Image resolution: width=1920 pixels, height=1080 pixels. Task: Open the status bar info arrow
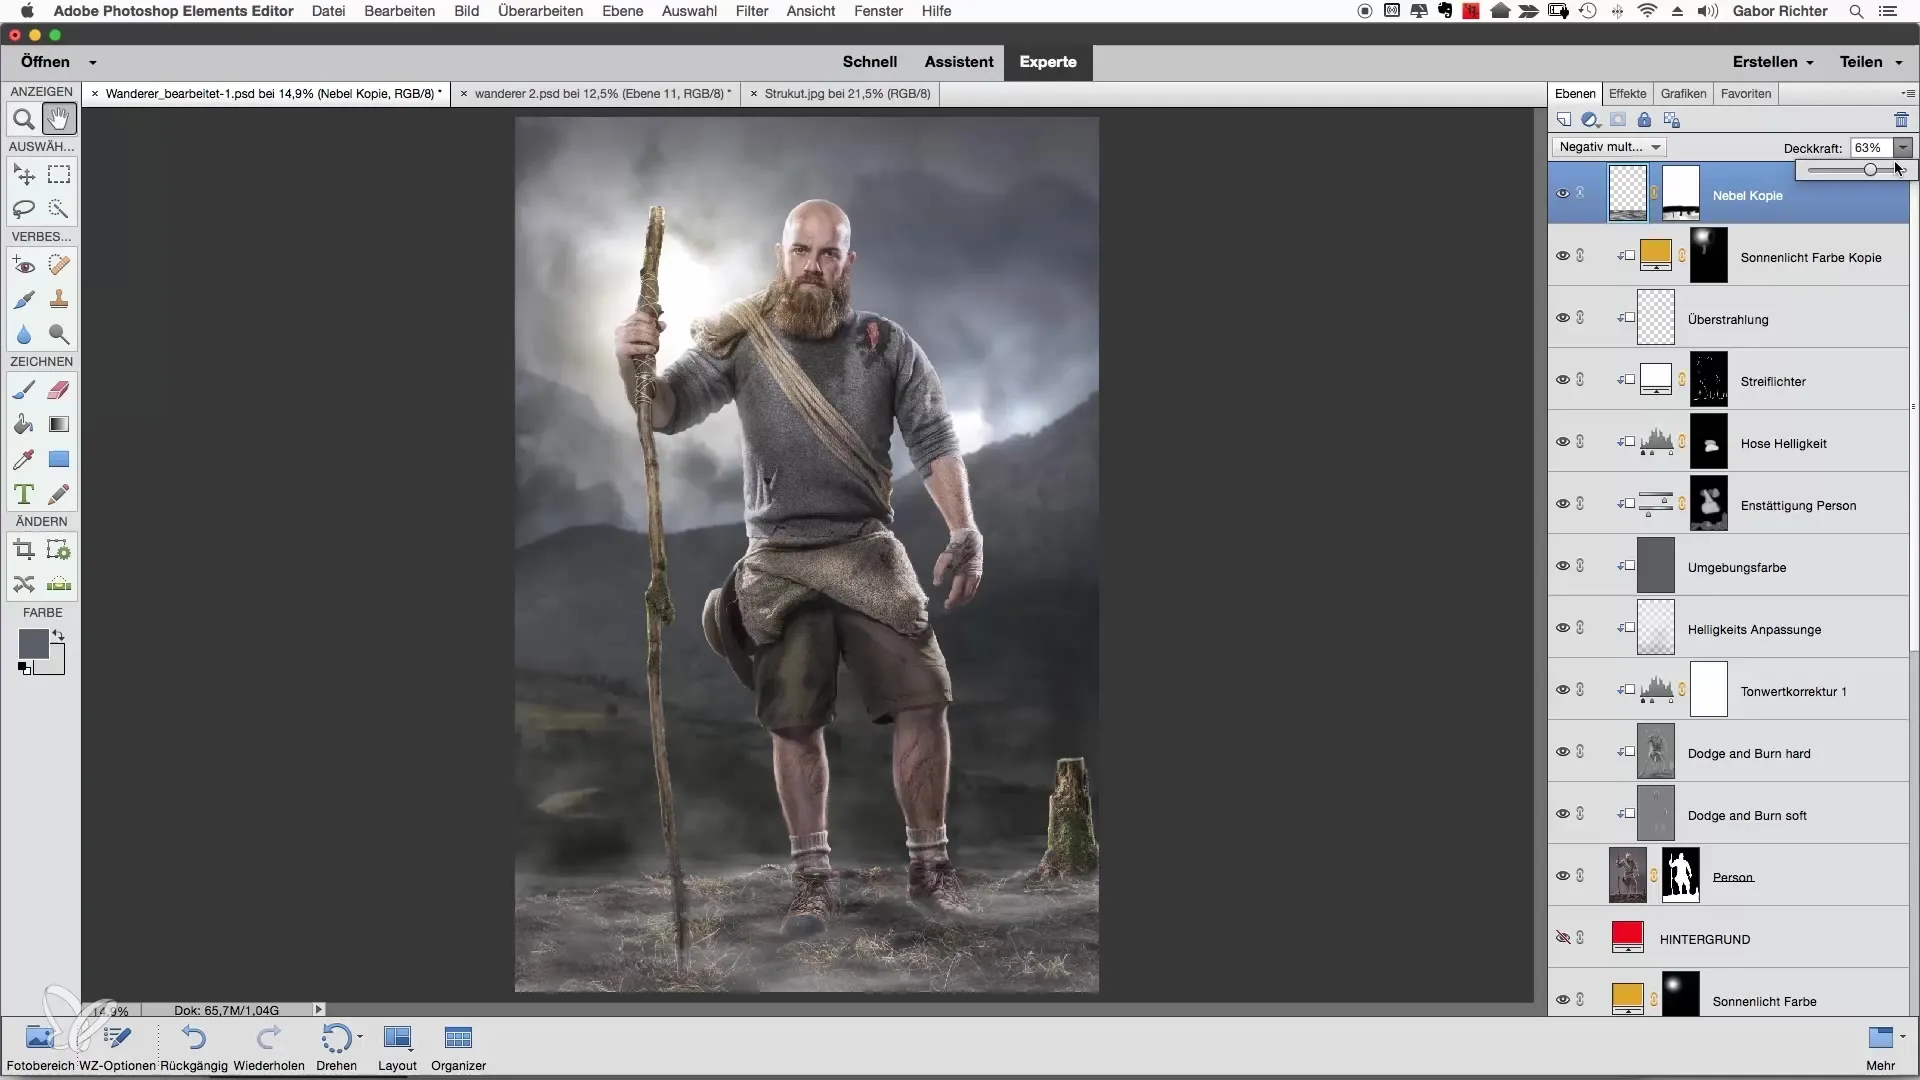point(319,1010)
